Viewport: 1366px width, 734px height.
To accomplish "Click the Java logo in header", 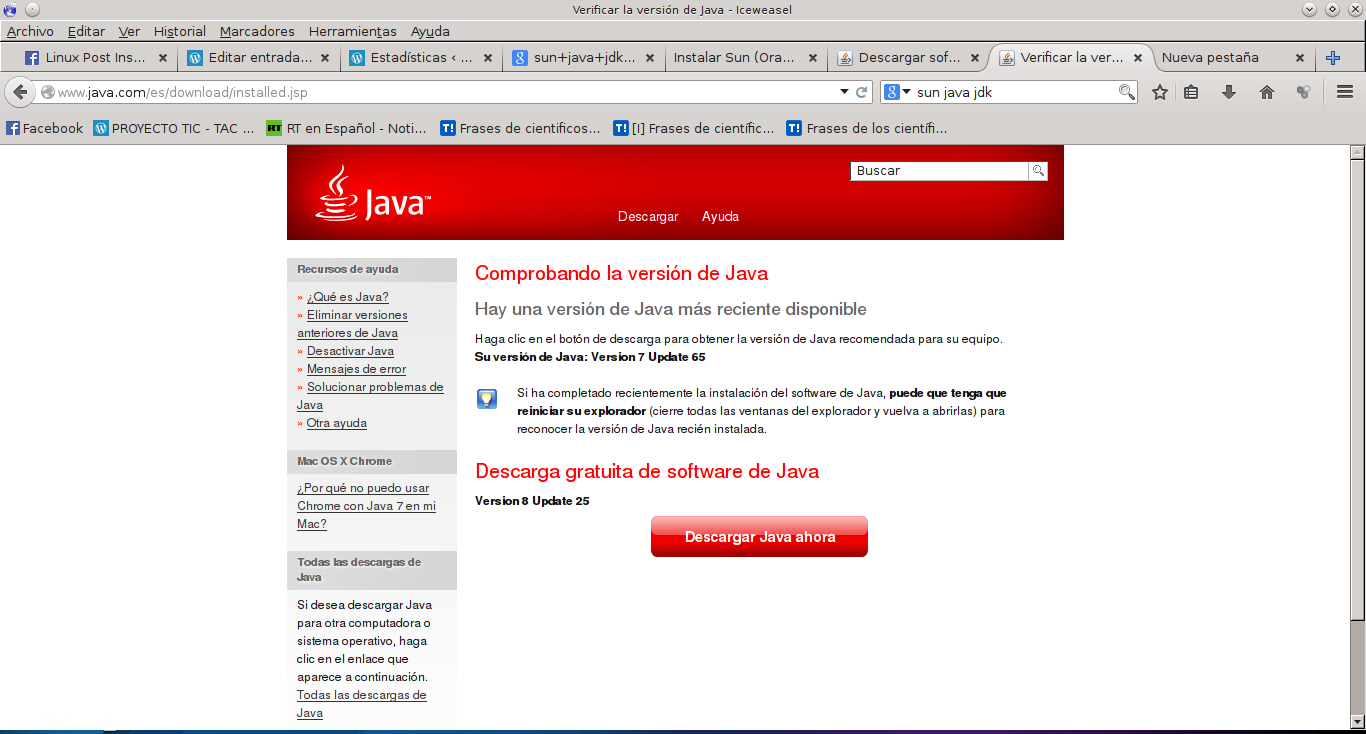I will click(373, 194).
